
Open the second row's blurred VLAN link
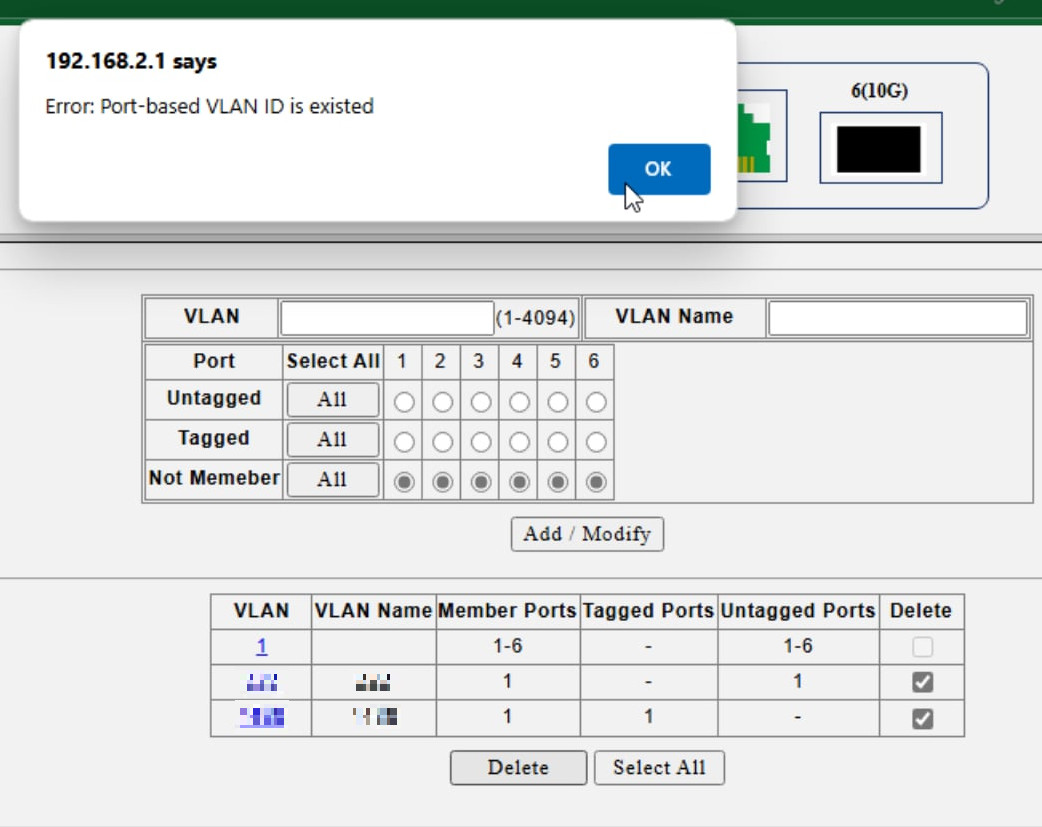tap(261, 683)
